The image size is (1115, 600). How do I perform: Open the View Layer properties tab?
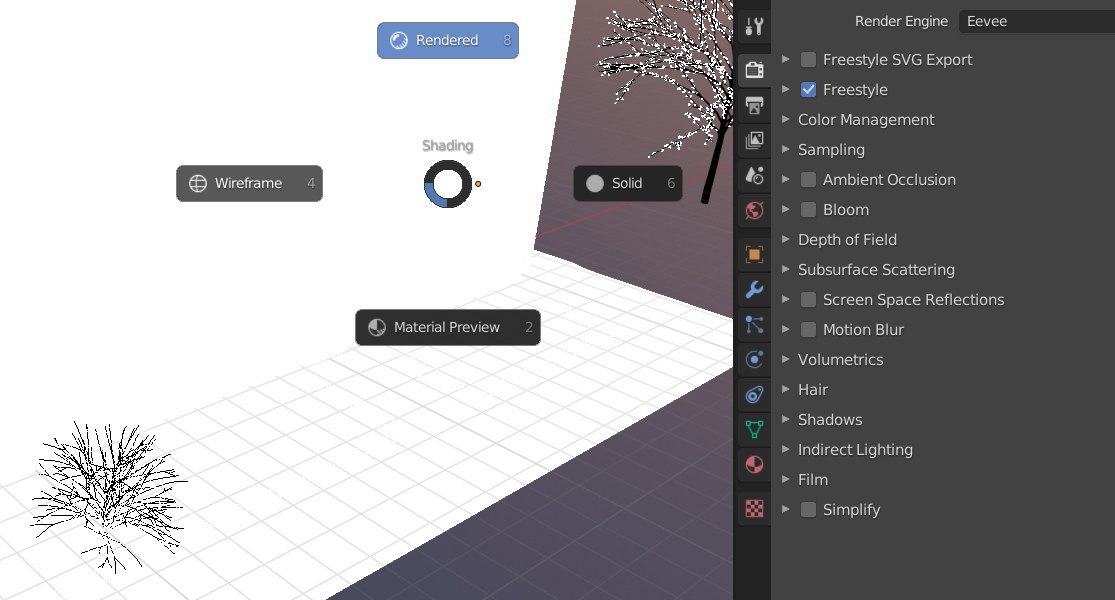[754, 140]
